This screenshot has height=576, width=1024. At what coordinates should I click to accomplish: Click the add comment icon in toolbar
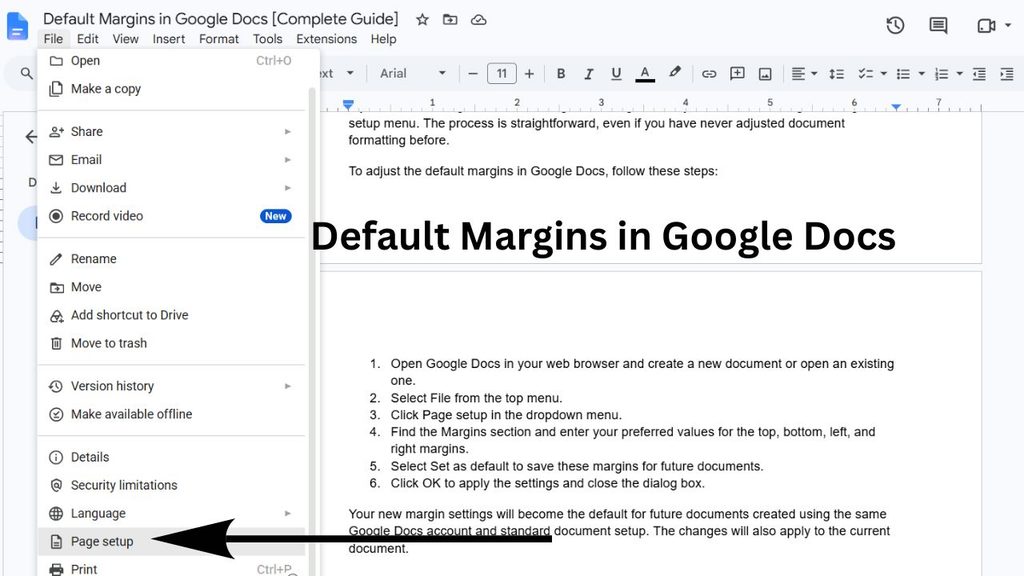(x=737, y=74)
